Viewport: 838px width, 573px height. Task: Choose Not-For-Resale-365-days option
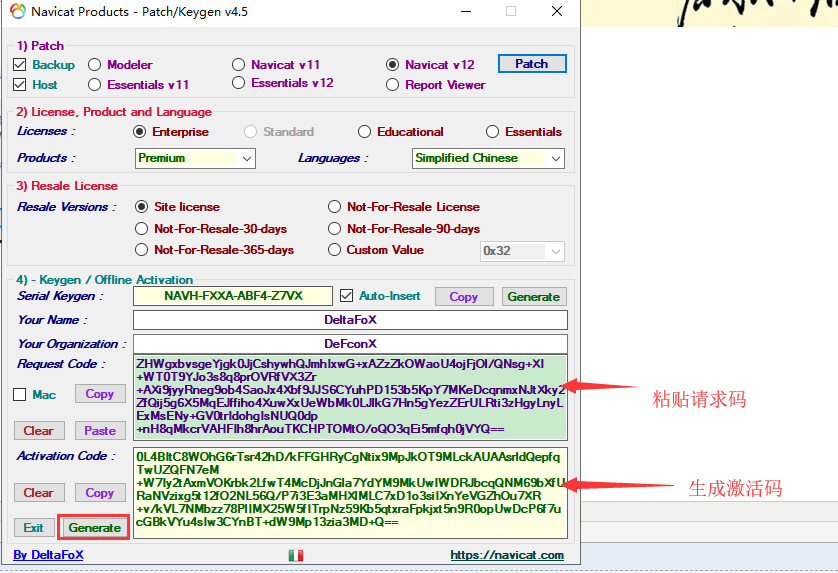[x=142, y=250]
